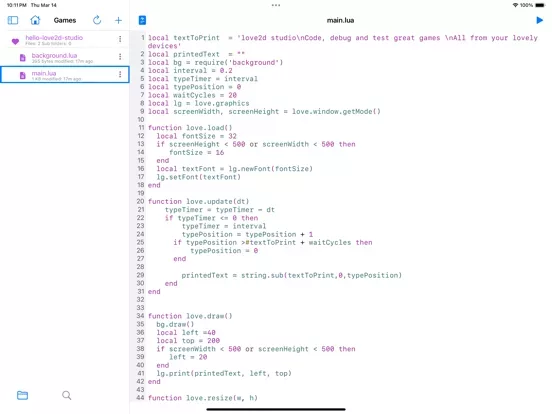Click 'bg.draw()' line
552x414 pixels.
point(175,324)
